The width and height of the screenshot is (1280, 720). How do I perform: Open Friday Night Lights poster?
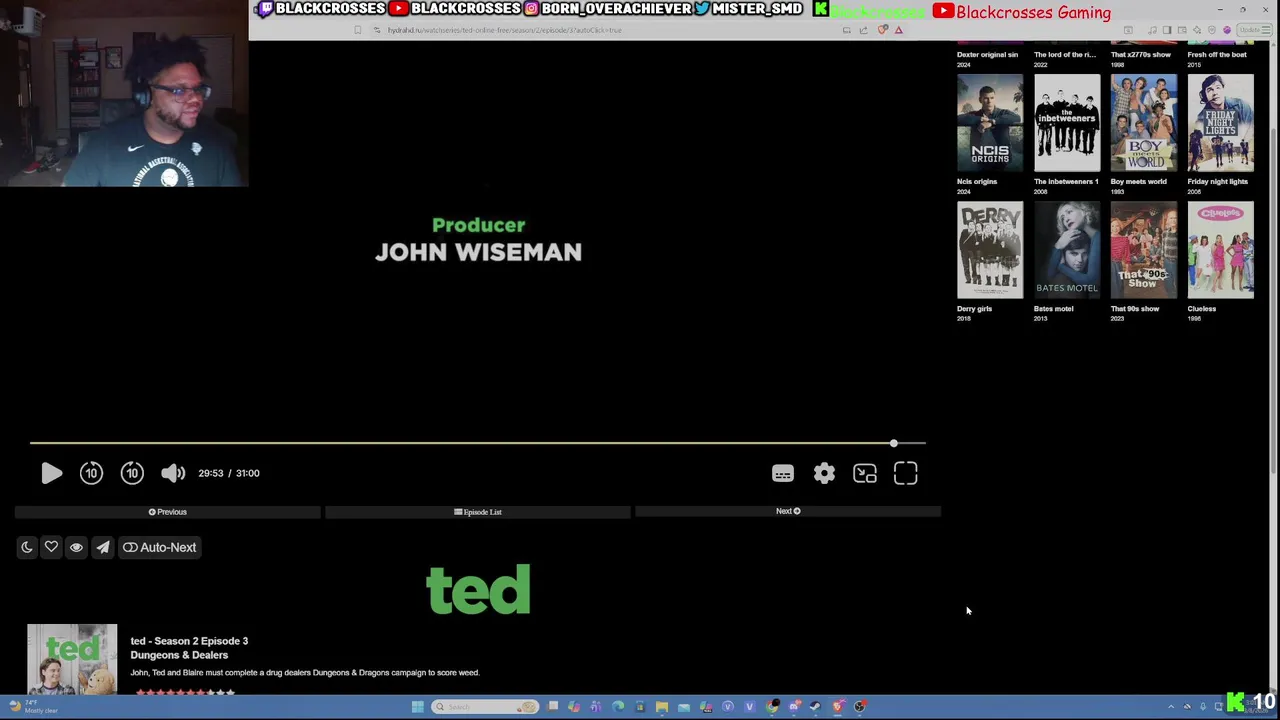[x=1220, y=123]
